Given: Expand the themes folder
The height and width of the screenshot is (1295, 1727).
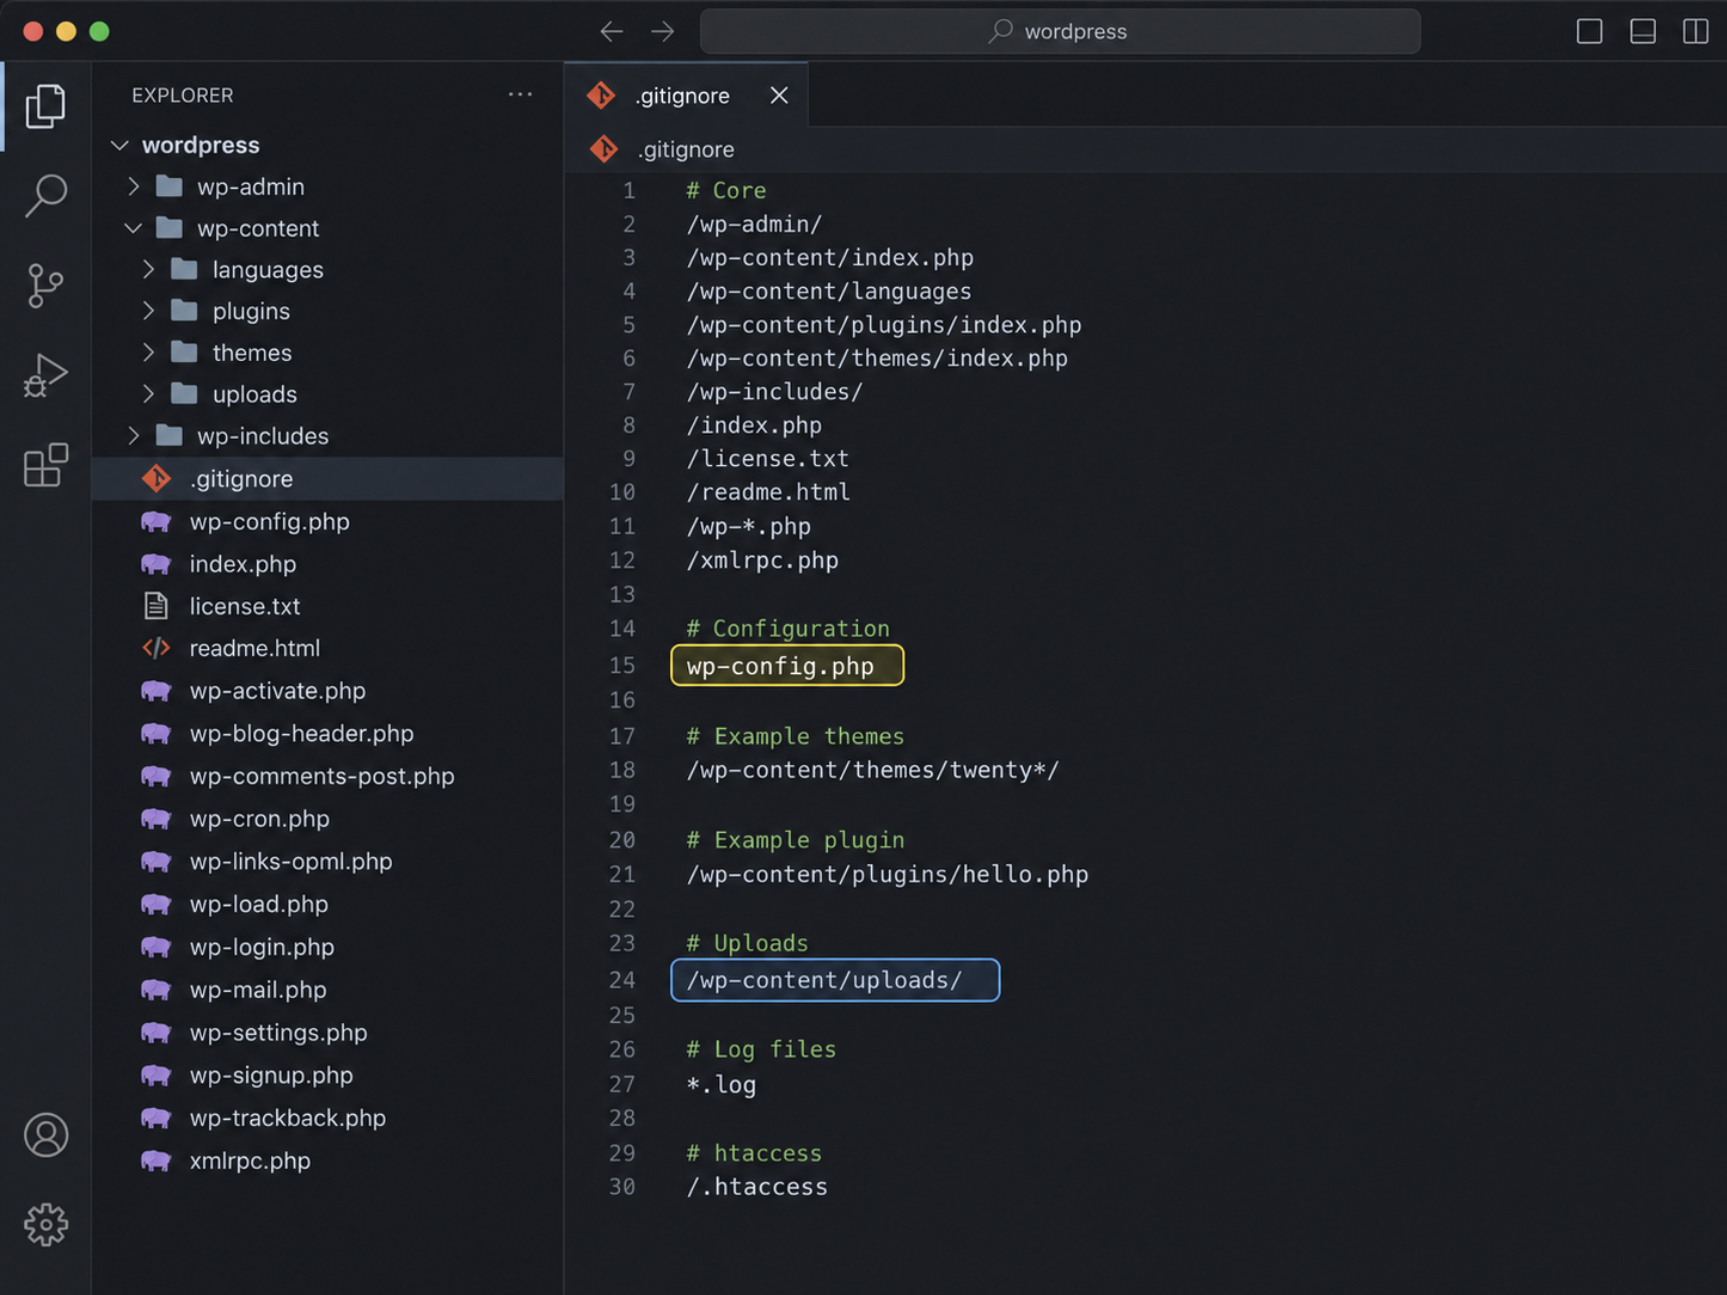Looking at the screenshot, I should tap(149, 353).
